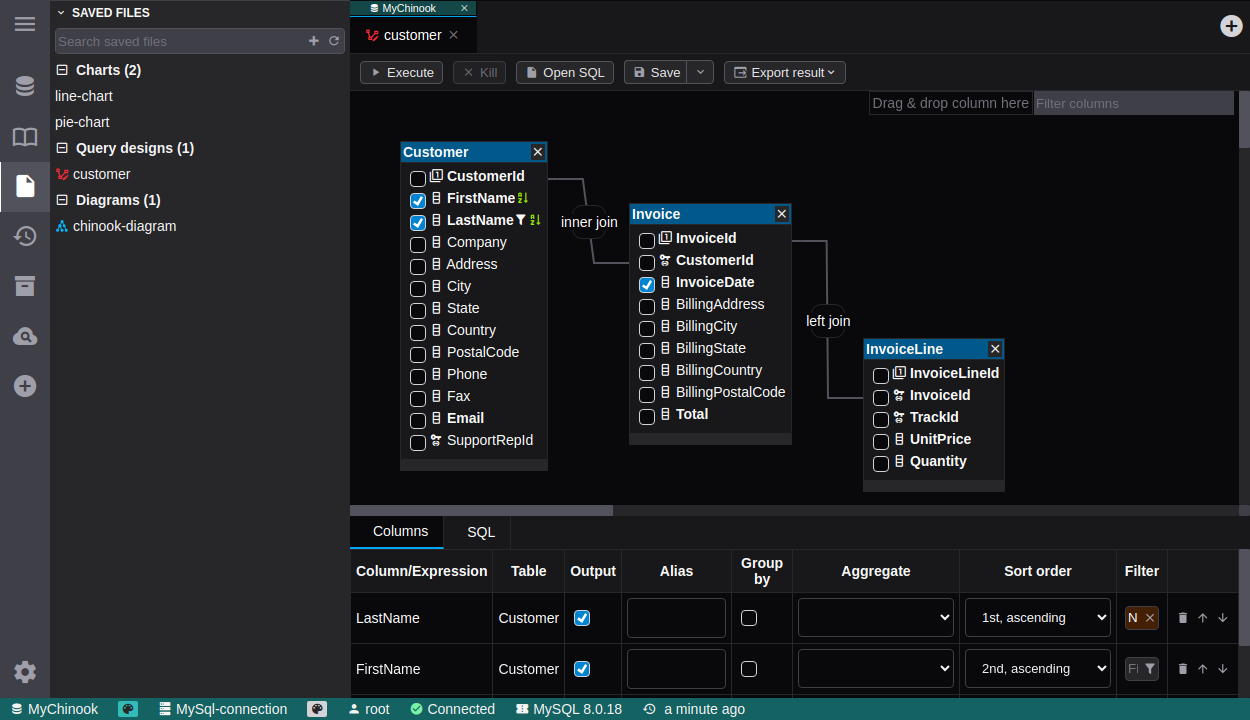Uncheck InvoiceDate in Invoice table
Image resolution: width=1250 pixels, height=720 pixels.
click(x=647, y=284)
